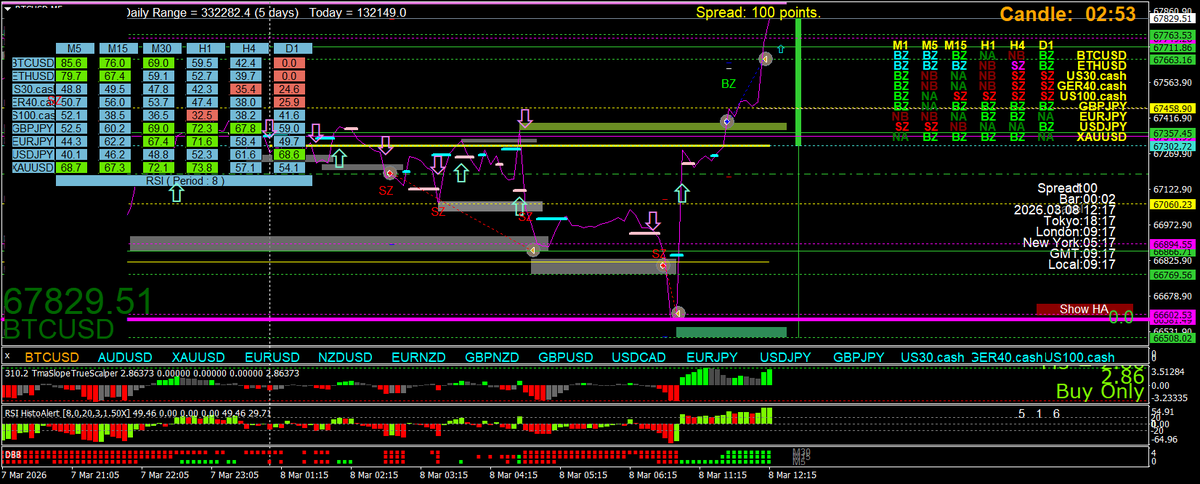Switch to US100.cash in the symbol bar
Viewport: 1200px width, 484px height.
[1079, 357]
